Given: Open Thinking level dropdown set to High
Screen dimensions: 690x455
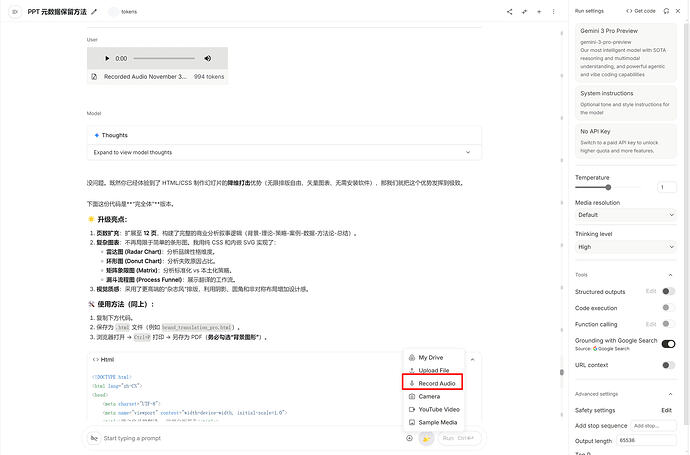Looking at the screenshot, I should (x=626, y=247).
